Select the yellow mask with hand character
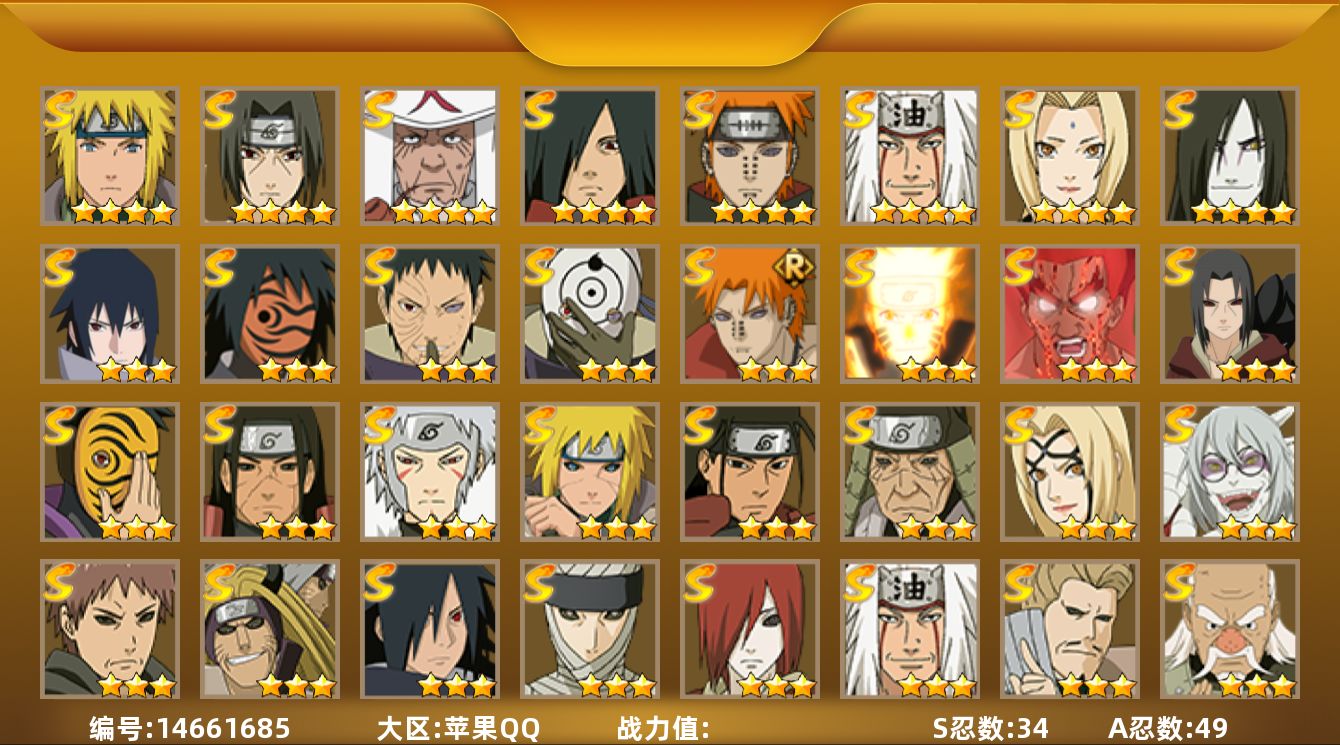Image resolution: width=1340 pixels, height=745 pixels. pyautogui.click(x=109, y=472)
